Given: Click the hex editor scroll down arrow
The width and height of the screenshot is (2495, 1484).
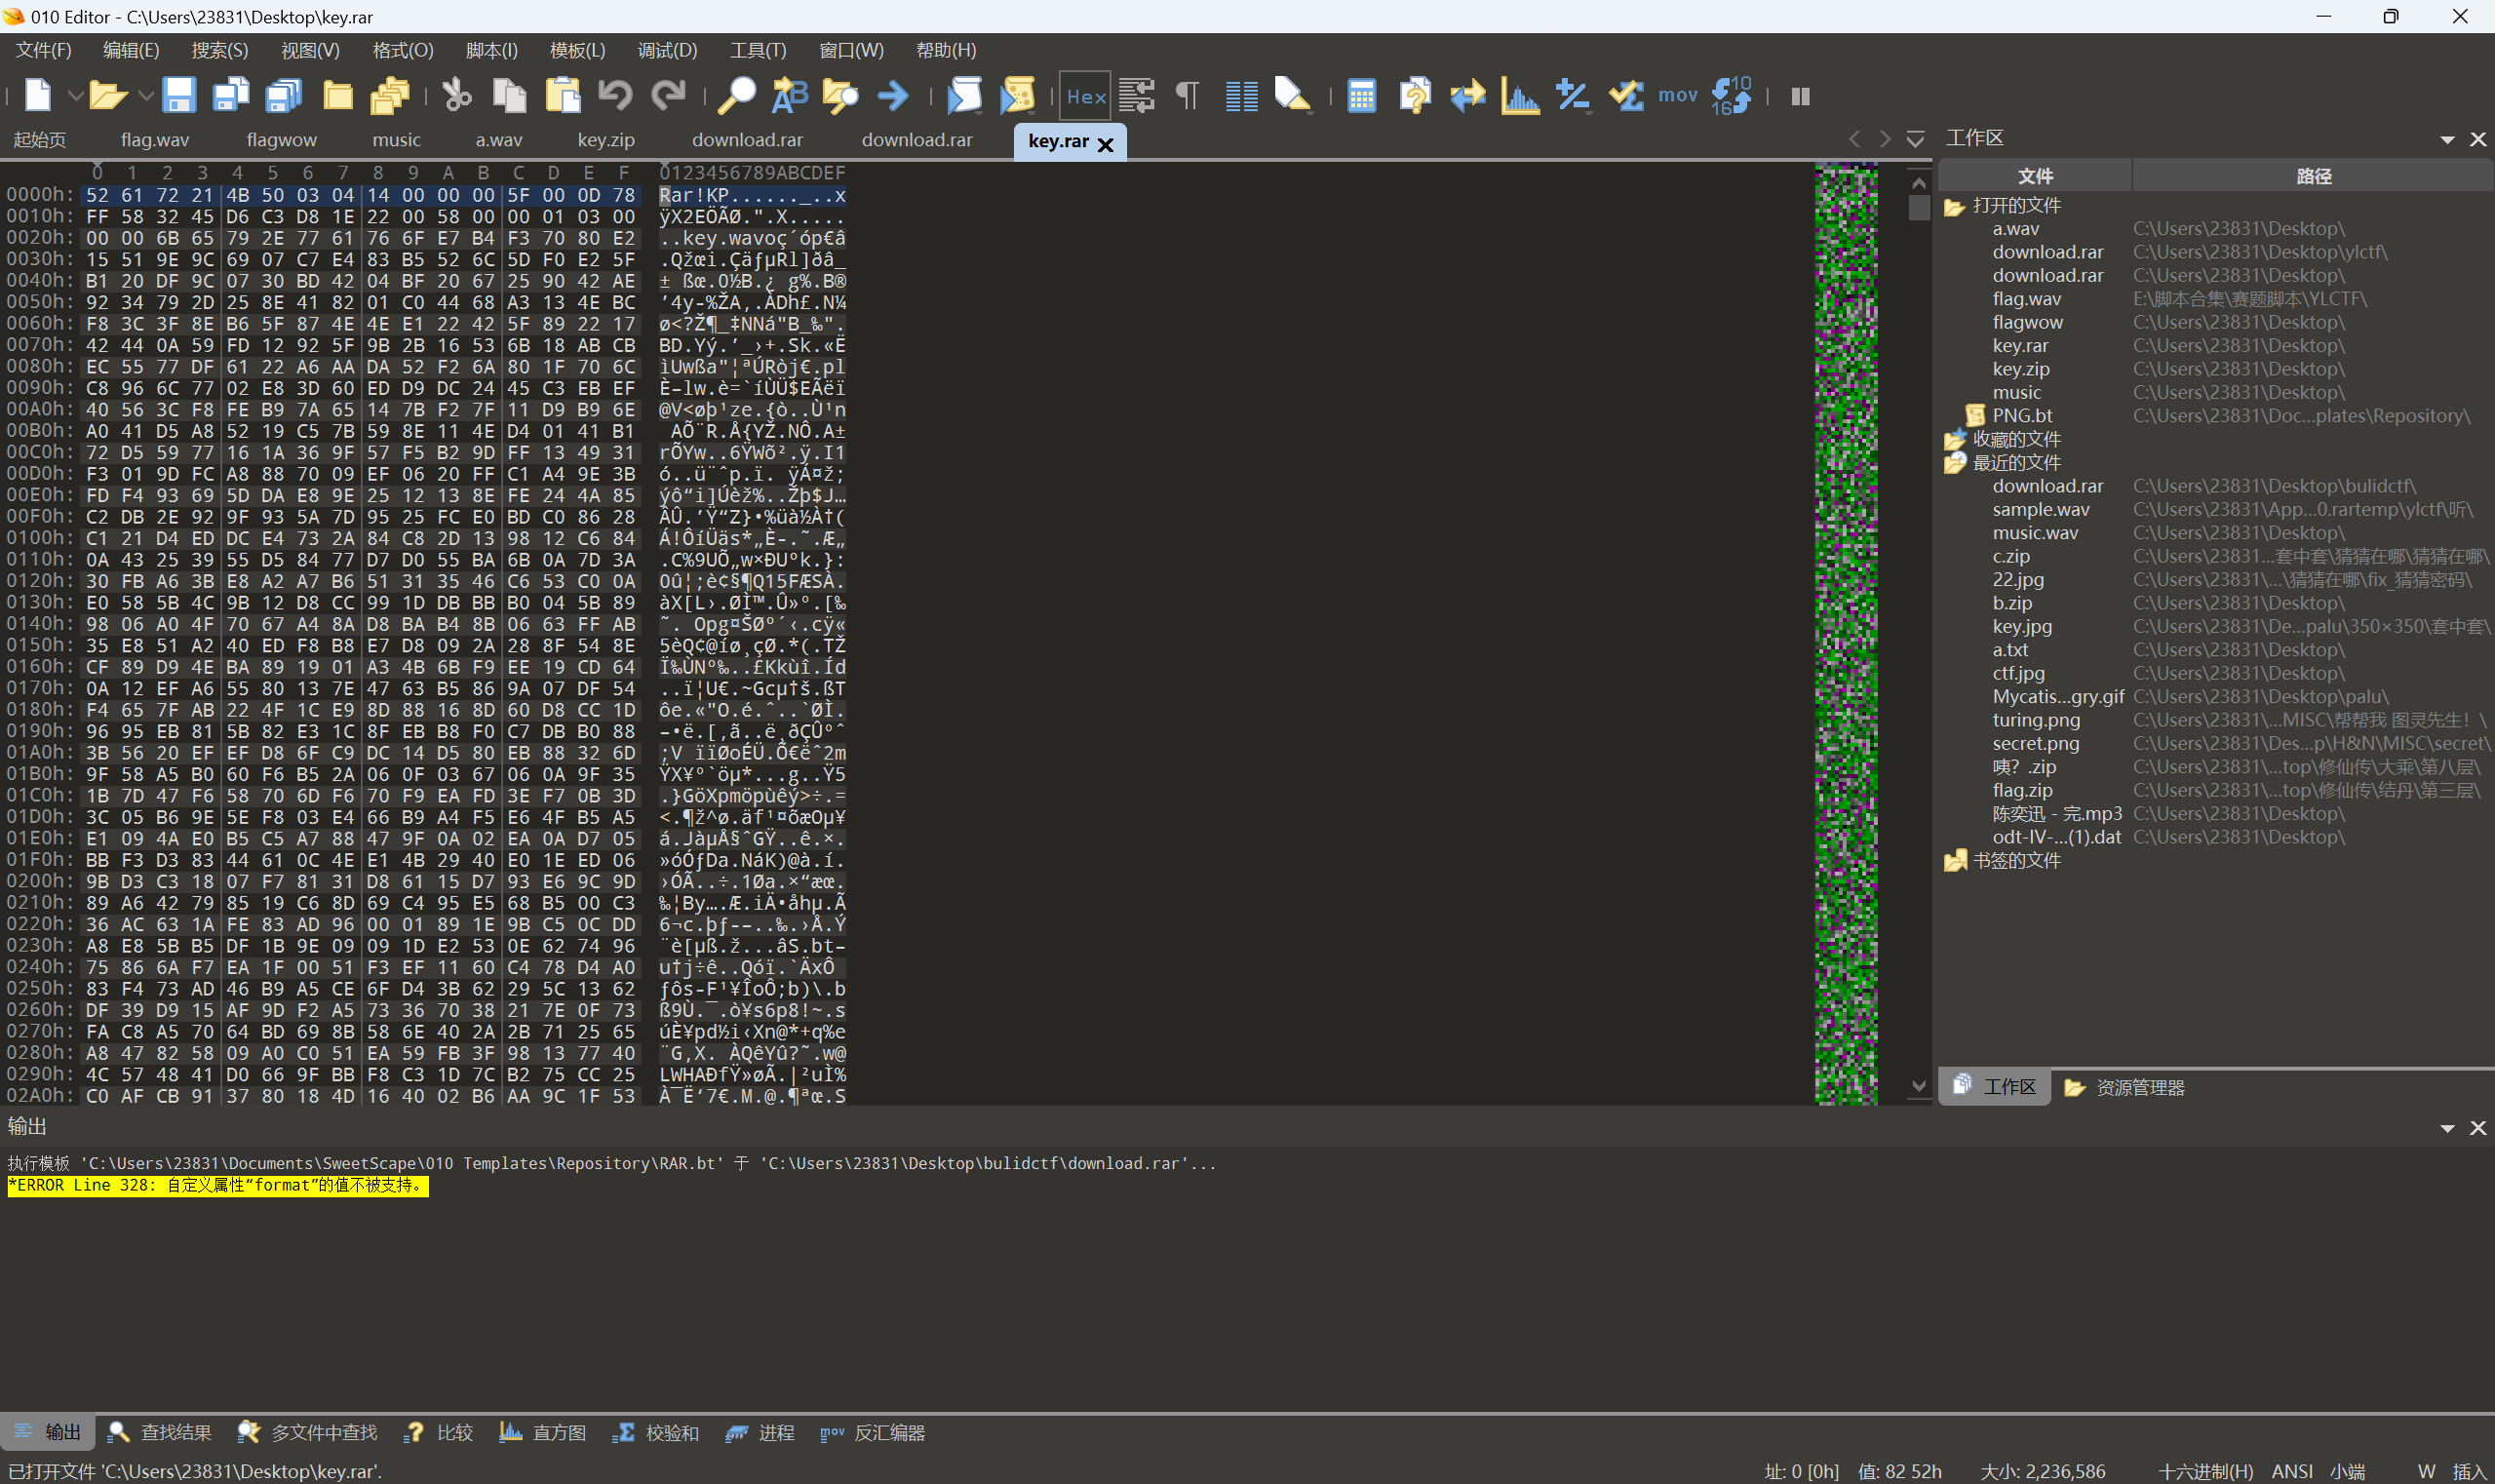Looking at the screenshot, I should [1918, 1086].
